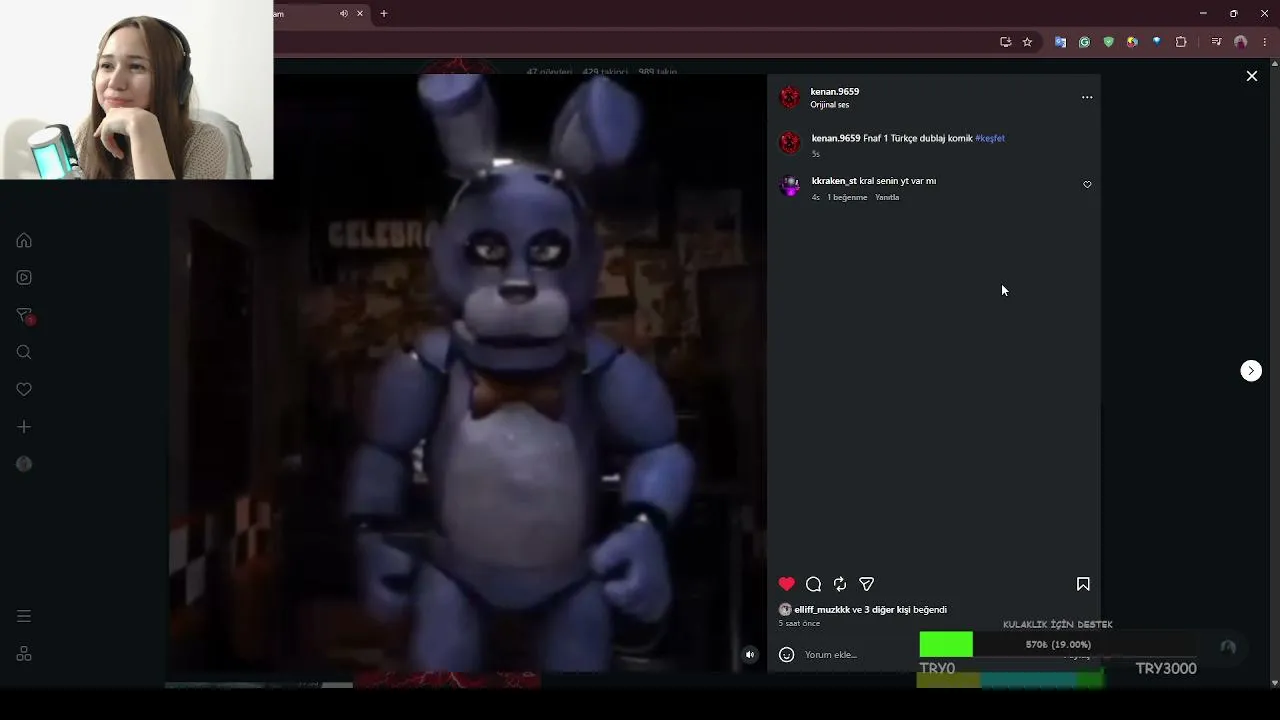The height and width of the screenshot is (720, 1280).
Task: Open the Chrome profile avatar menu
Action: [1241, 42]
